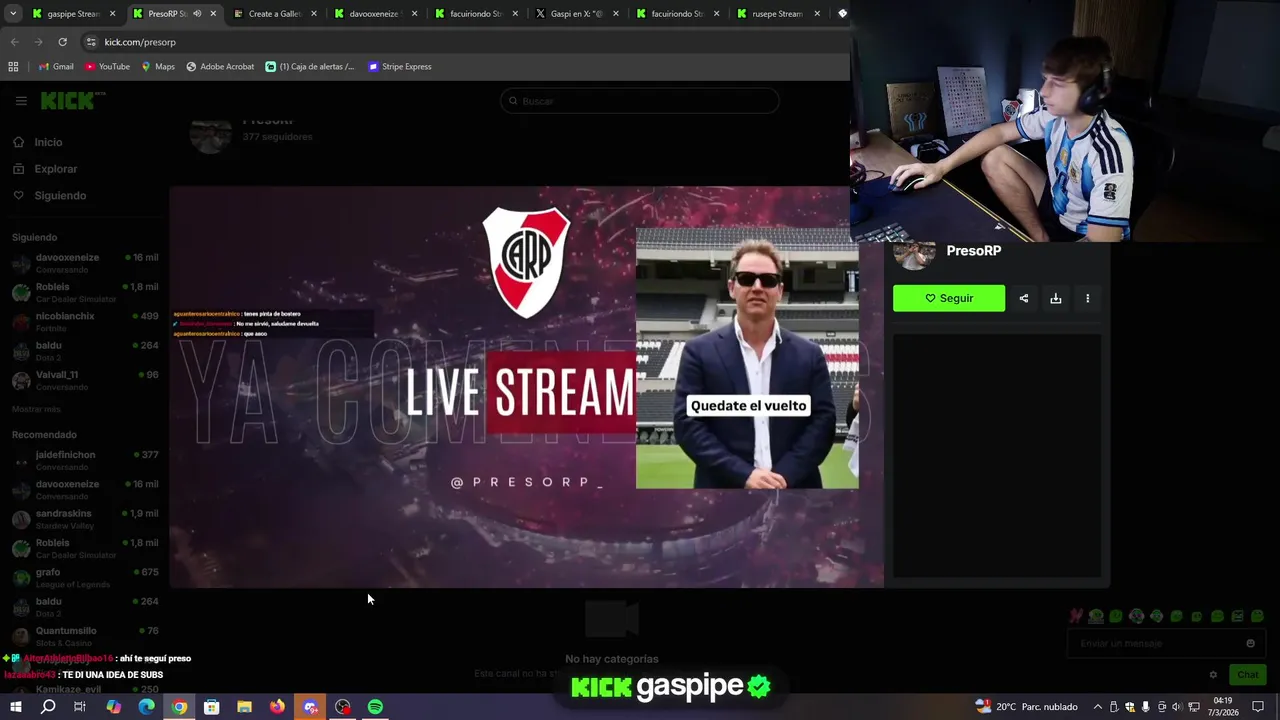Switch to the rusepe Stream tab
The image size is (1280, 720).
777,14
